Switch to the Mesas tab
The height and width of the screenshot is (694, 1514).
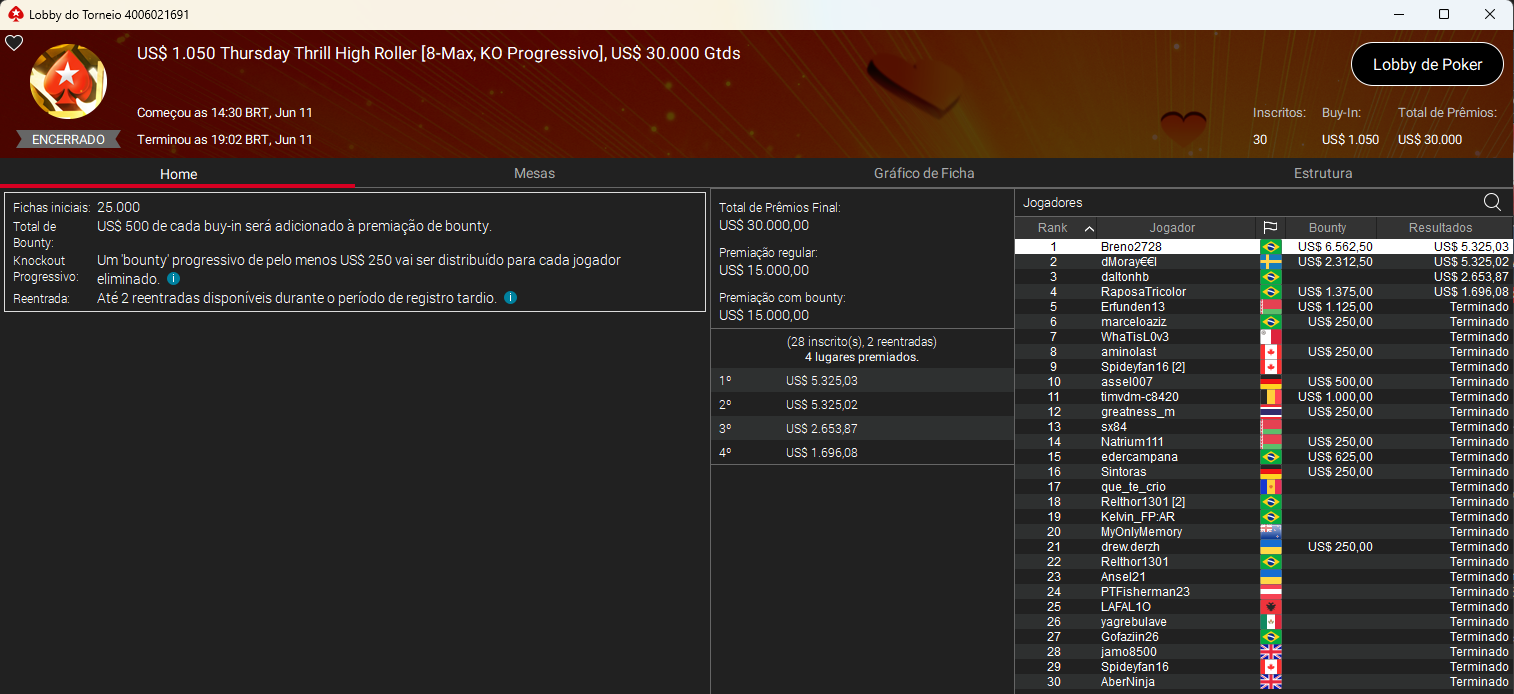pos(534,173)
